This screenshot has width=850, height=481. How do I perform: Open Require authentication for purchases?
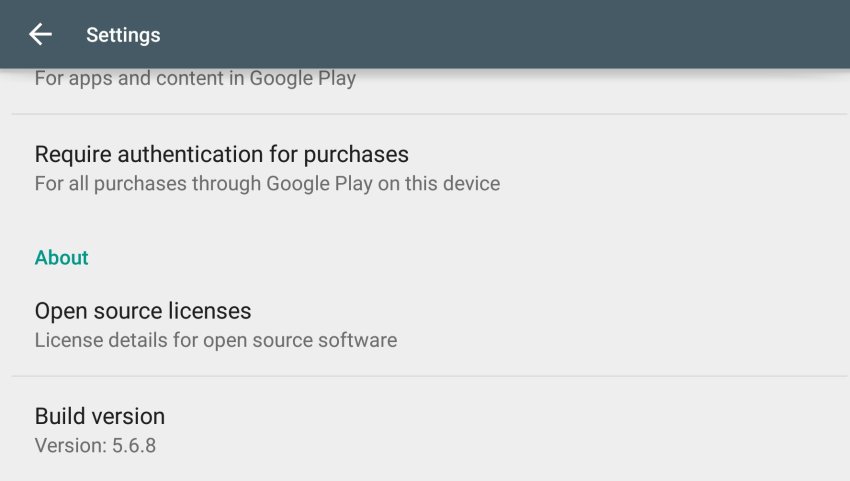(221, 155)
